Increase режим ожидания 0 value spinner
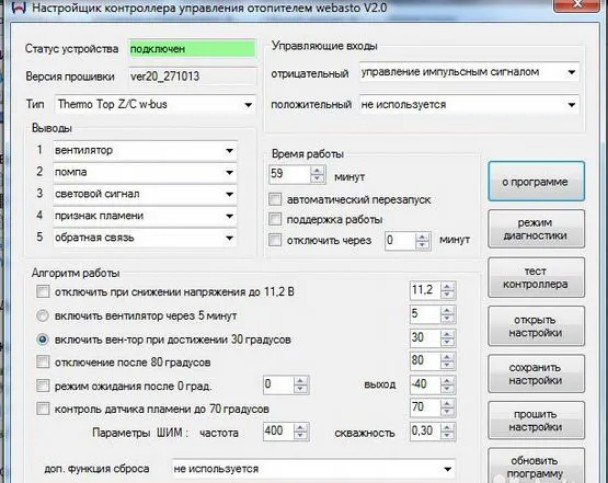This screenshot has width=608, height=483. [301, 381]
